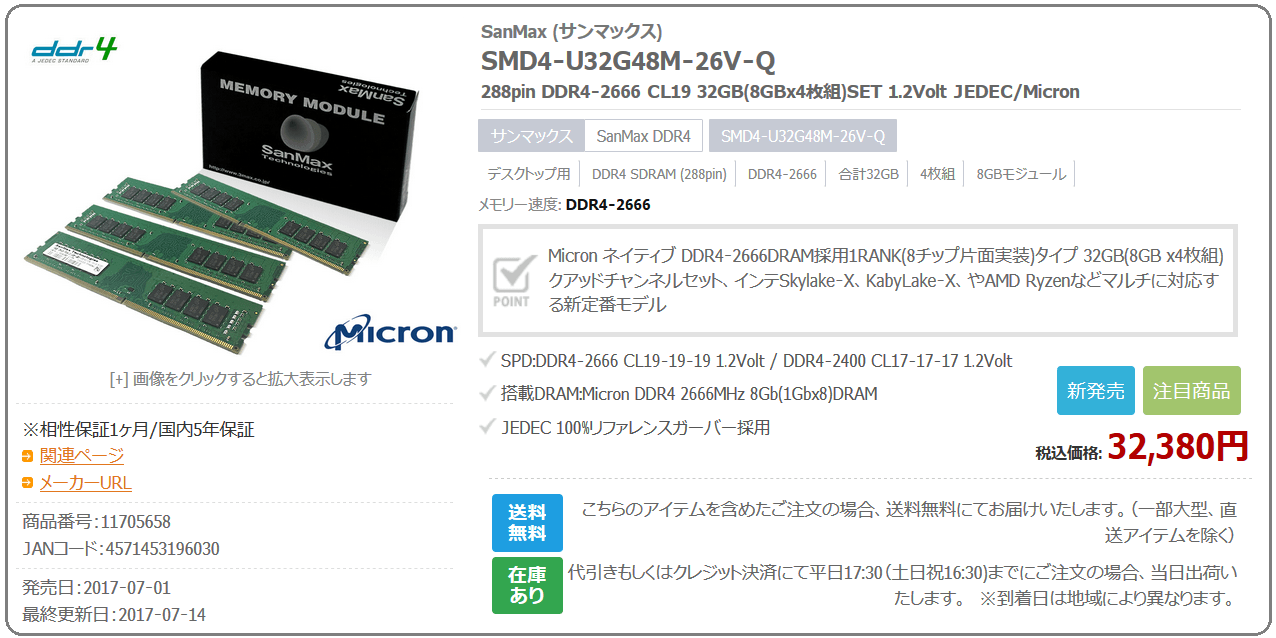The height and width of the screenshot is (638, 1276).
Task: Enlarge the memory module product image
Action: (240, 198)
